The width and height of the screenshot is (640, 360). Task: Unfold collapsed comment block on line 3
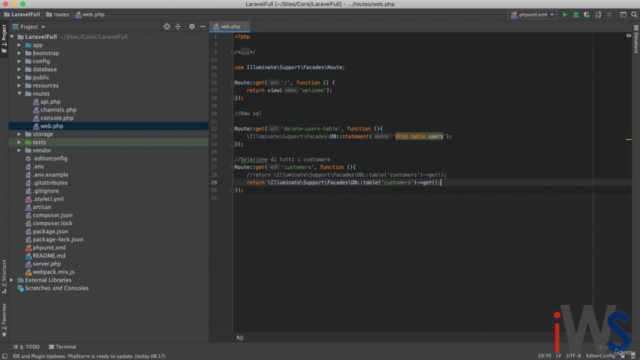(x=245, y=52)
